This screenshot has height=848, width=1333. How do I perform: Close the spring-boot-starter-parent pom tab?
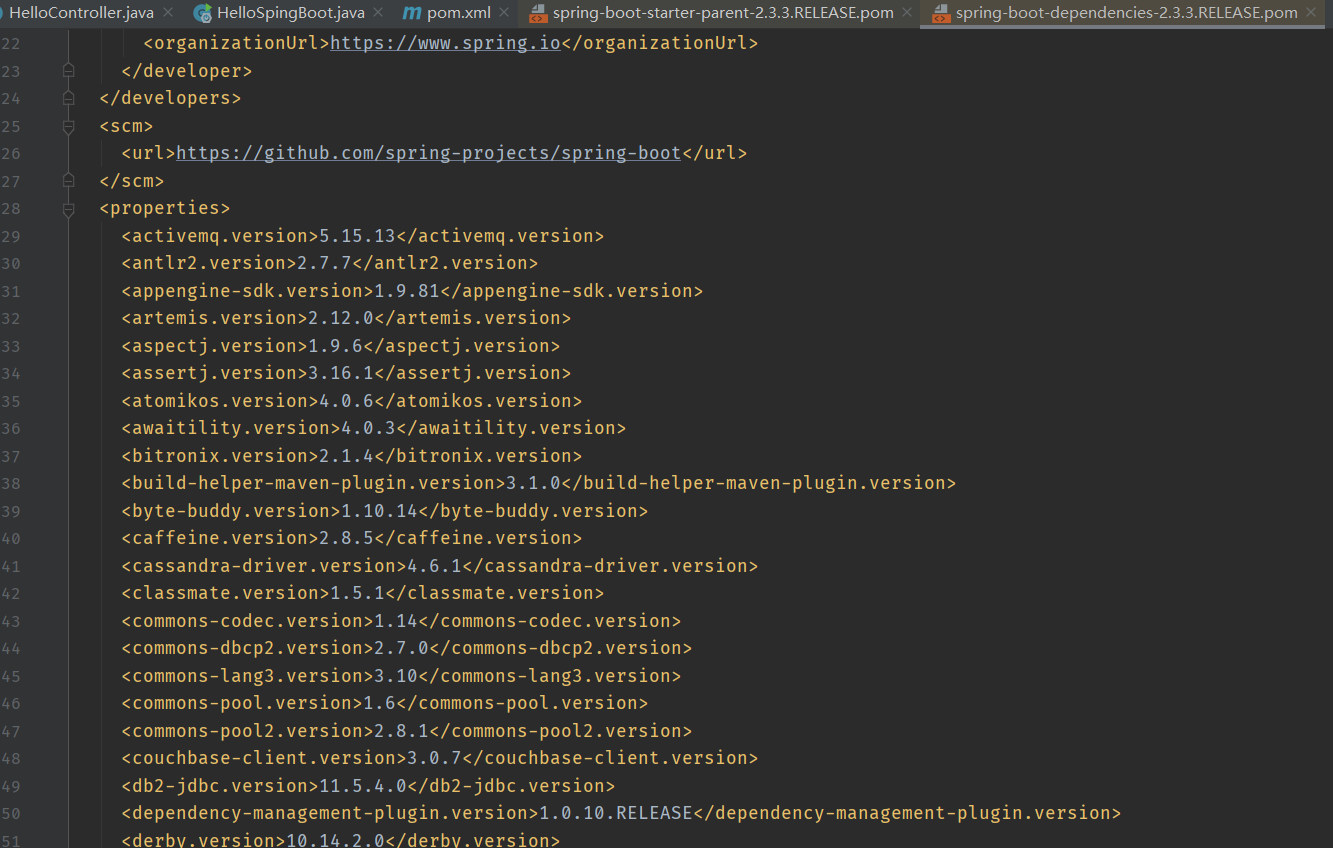tap(906, 13)
